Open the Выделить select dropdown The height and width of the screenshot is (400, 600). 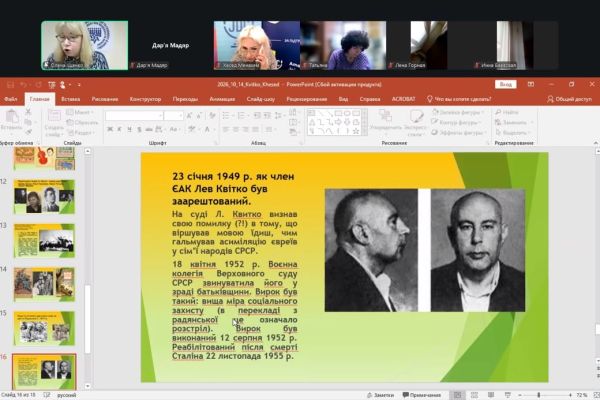514,133
